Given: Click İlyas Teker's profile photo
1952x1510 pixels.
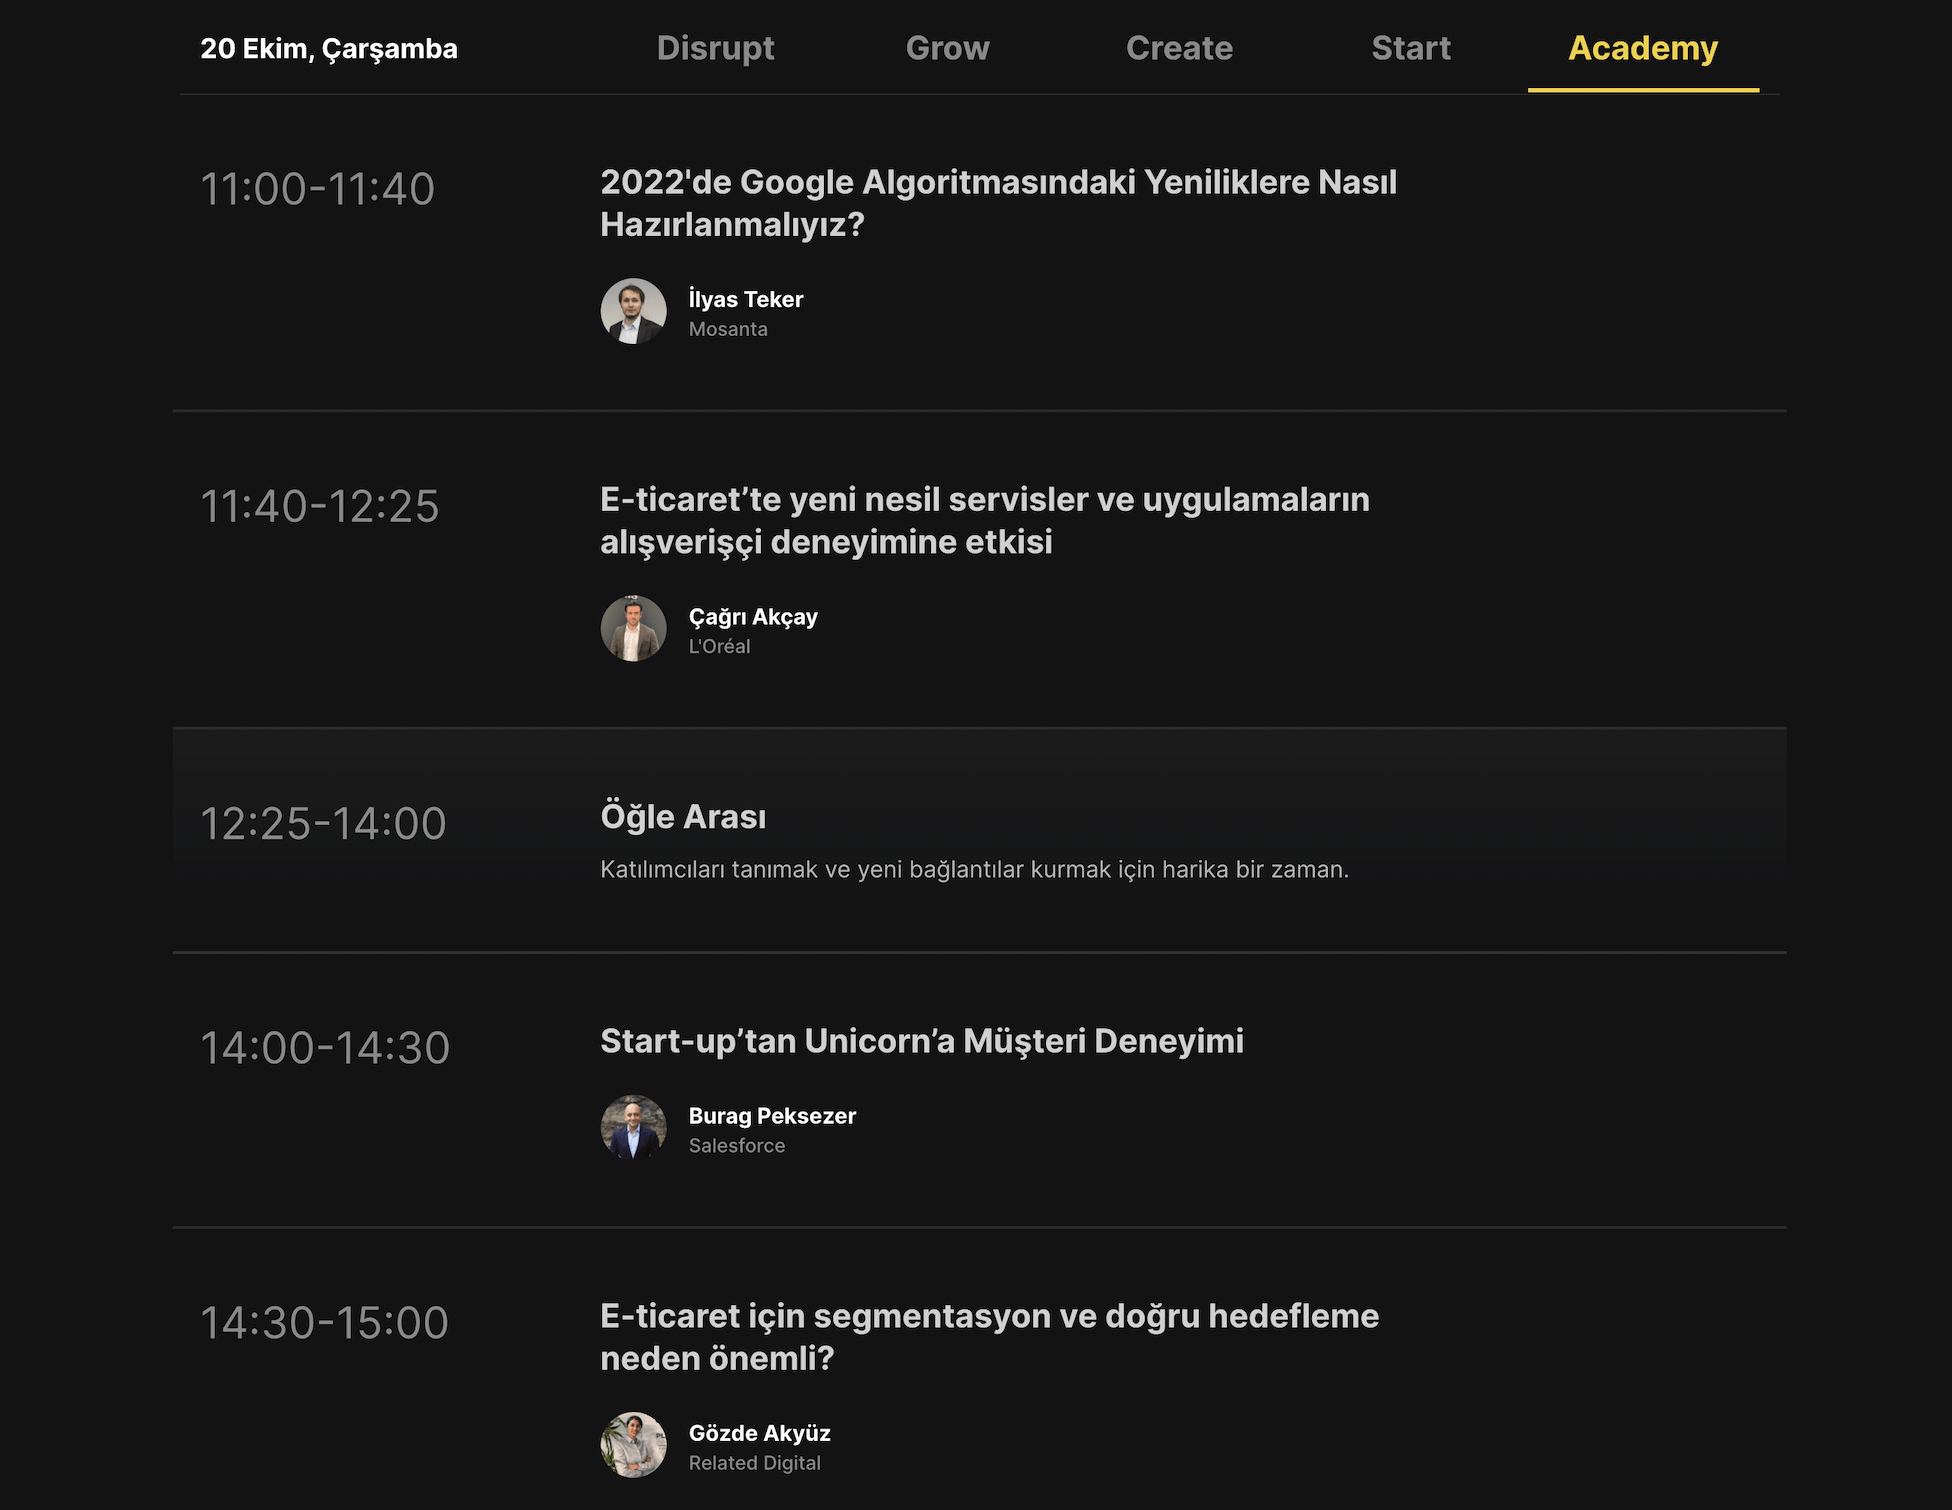Looking at the screenshot, I should coord(633,312).
